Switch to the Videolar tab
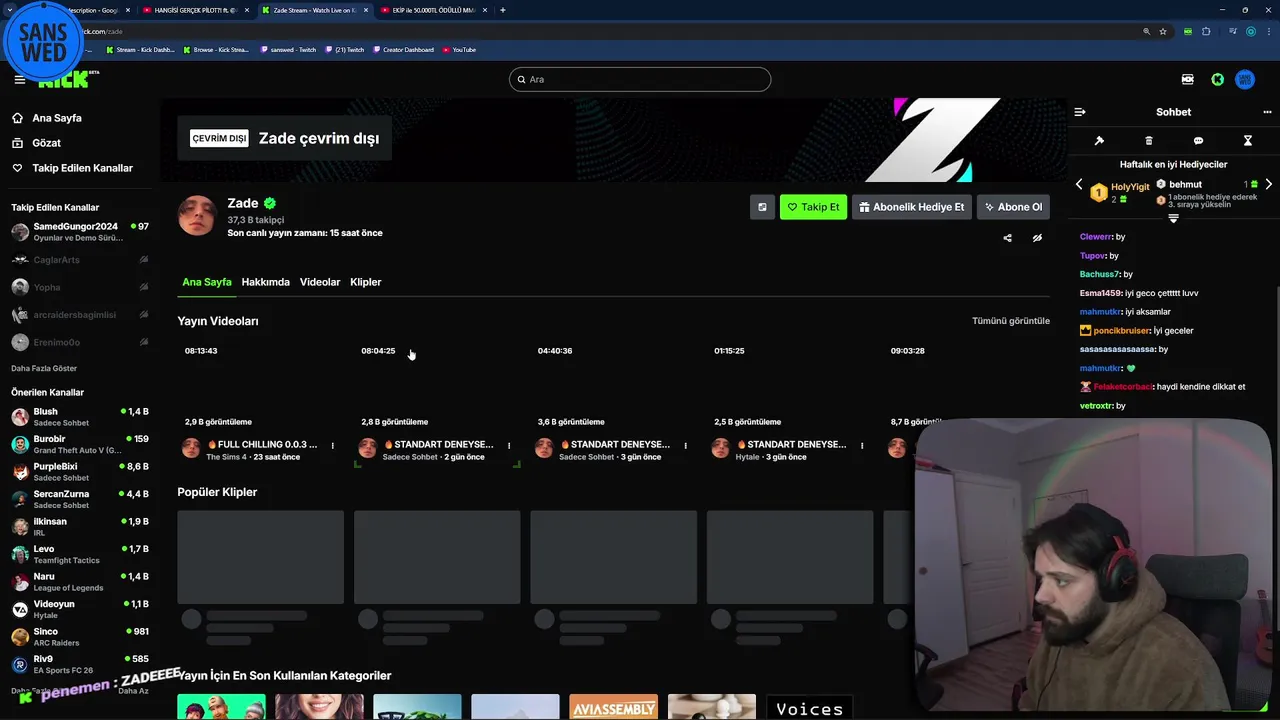1280x720 pixels. pyautogui.click(x=320, y=282)
